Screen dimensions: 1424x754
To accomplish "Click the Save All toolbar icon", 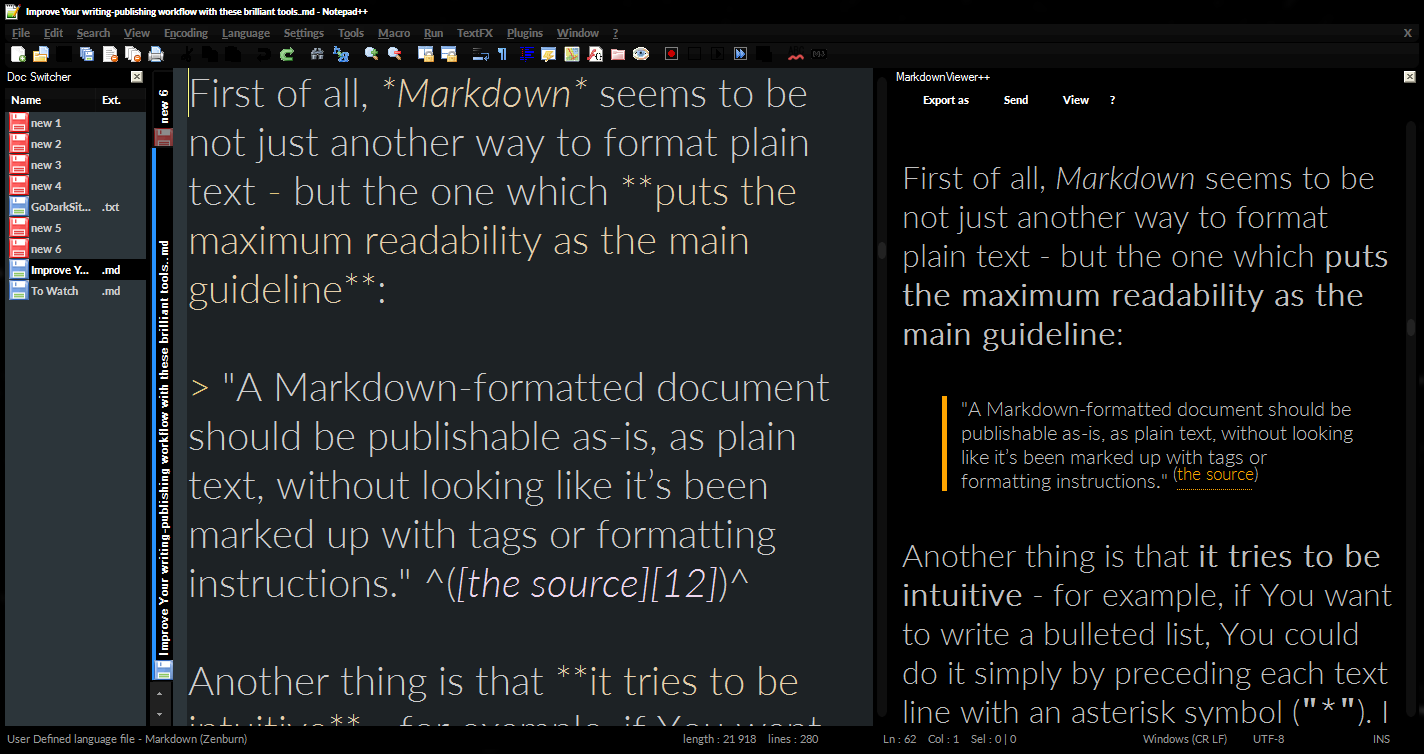I will coord(87,53).
